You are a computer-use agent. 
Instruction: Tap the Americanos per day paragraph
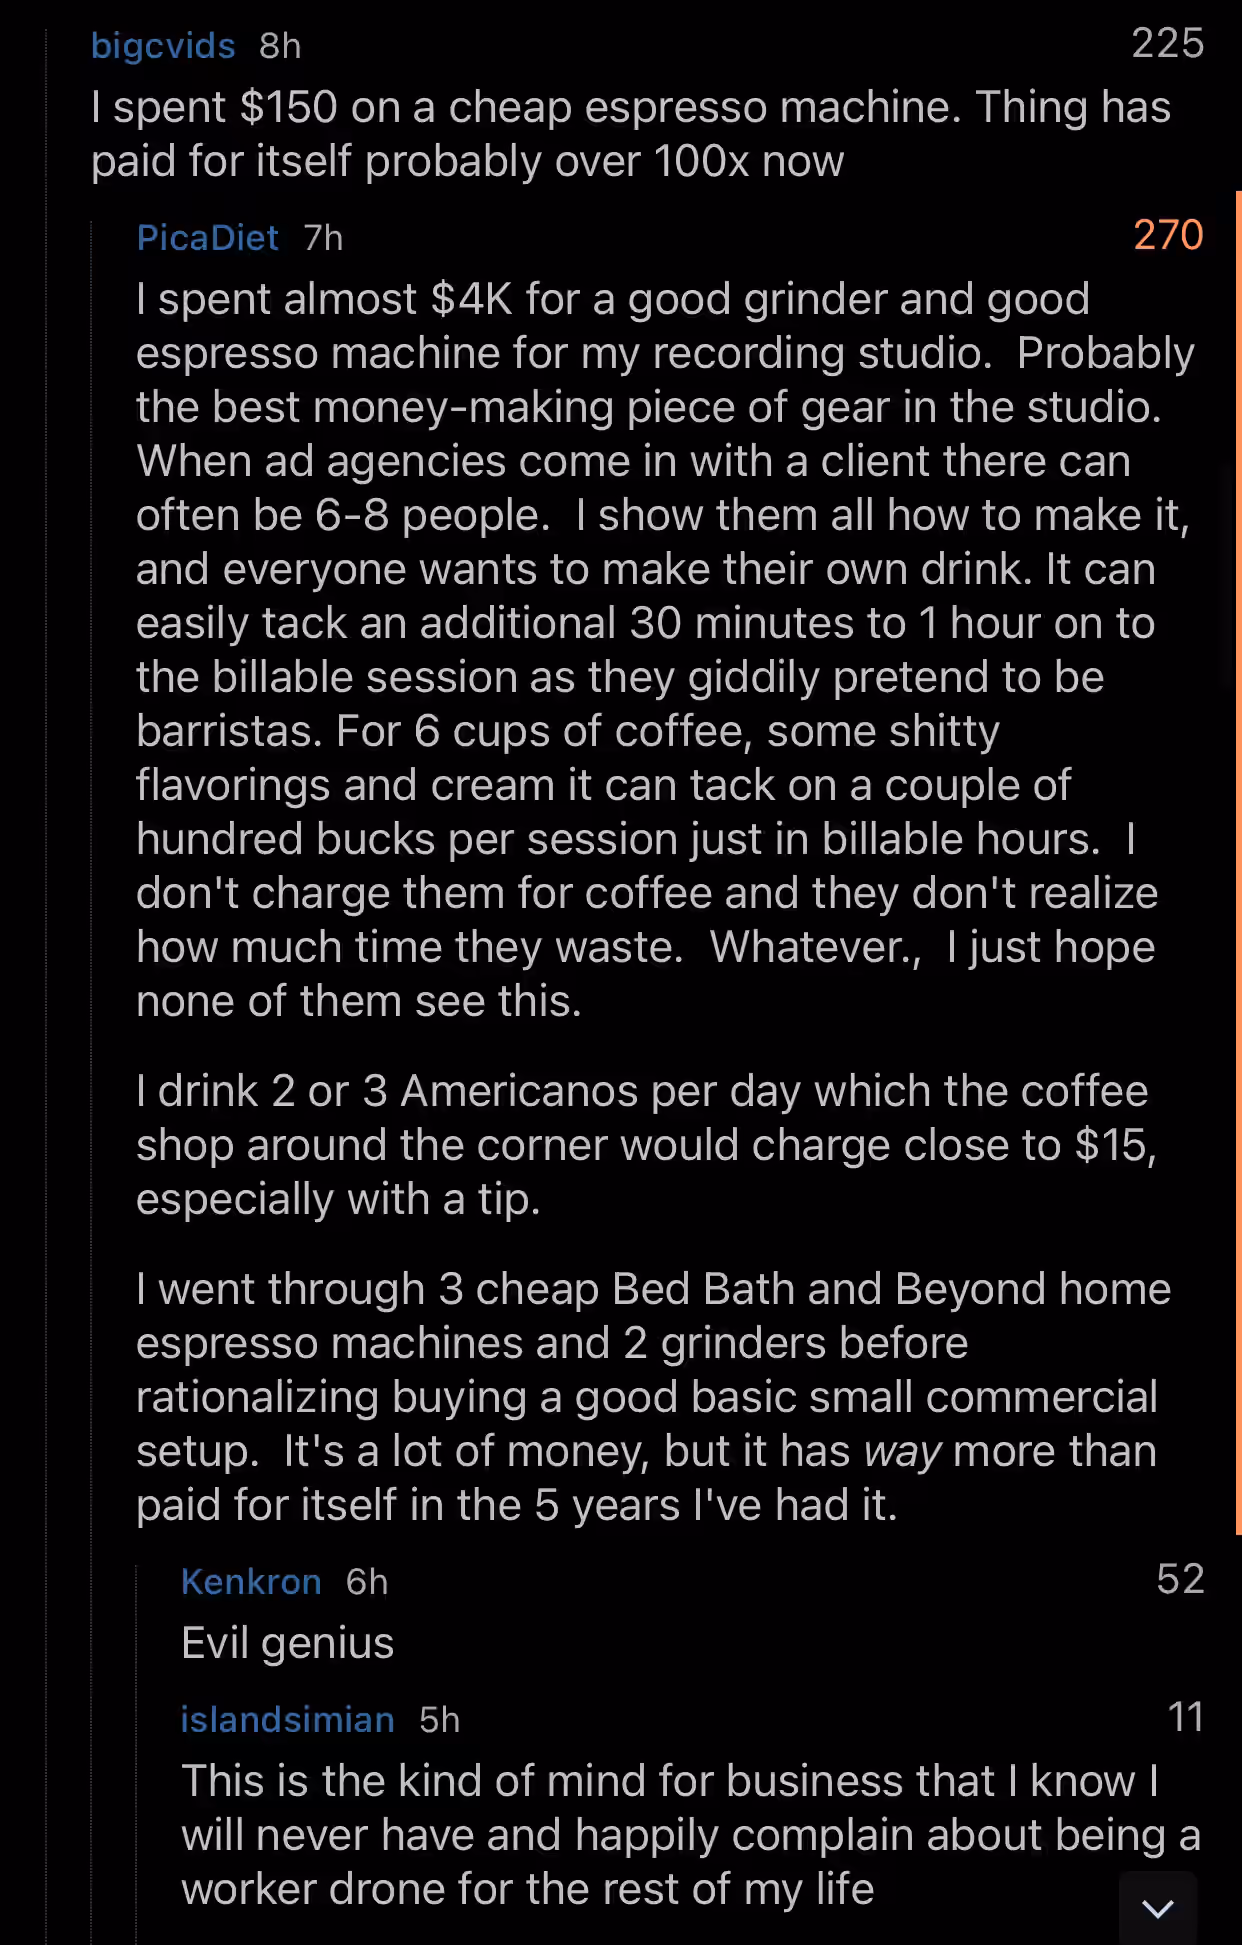click(x=646, y=1145)
